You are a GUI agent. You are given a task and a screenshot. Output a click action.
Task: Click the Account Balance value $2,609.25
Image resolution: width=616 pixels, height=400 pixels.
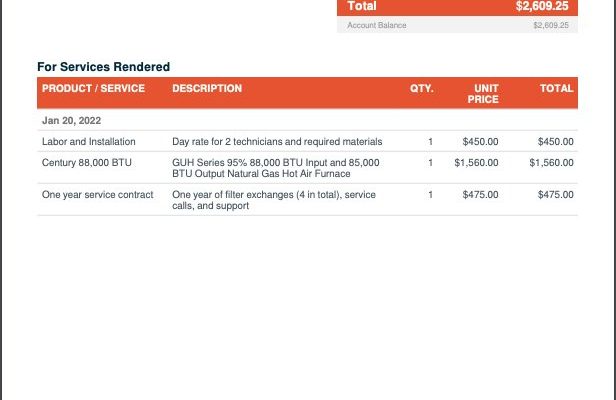click(x=551, y=25)
